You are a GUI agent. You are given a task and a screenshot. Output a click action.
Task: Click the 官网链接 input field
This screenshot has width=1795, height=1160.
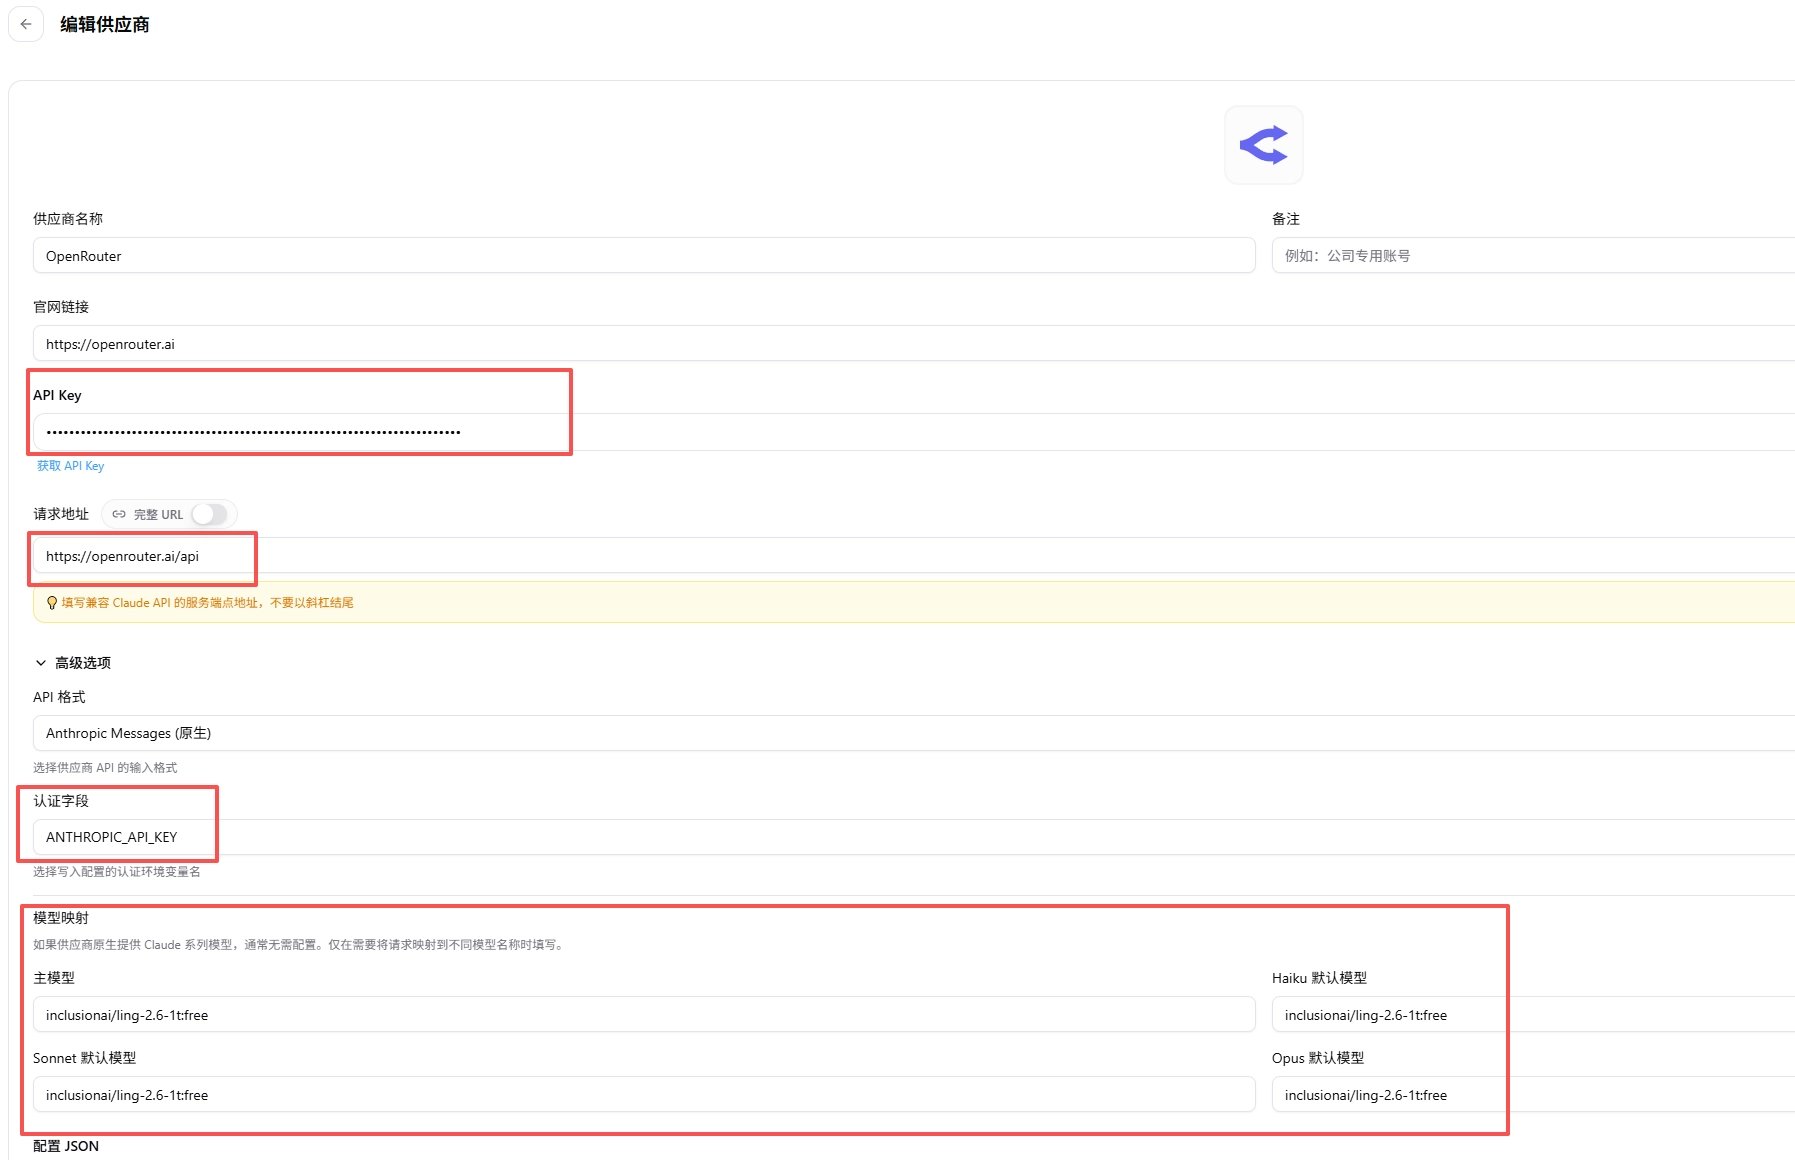click(914, 344)
